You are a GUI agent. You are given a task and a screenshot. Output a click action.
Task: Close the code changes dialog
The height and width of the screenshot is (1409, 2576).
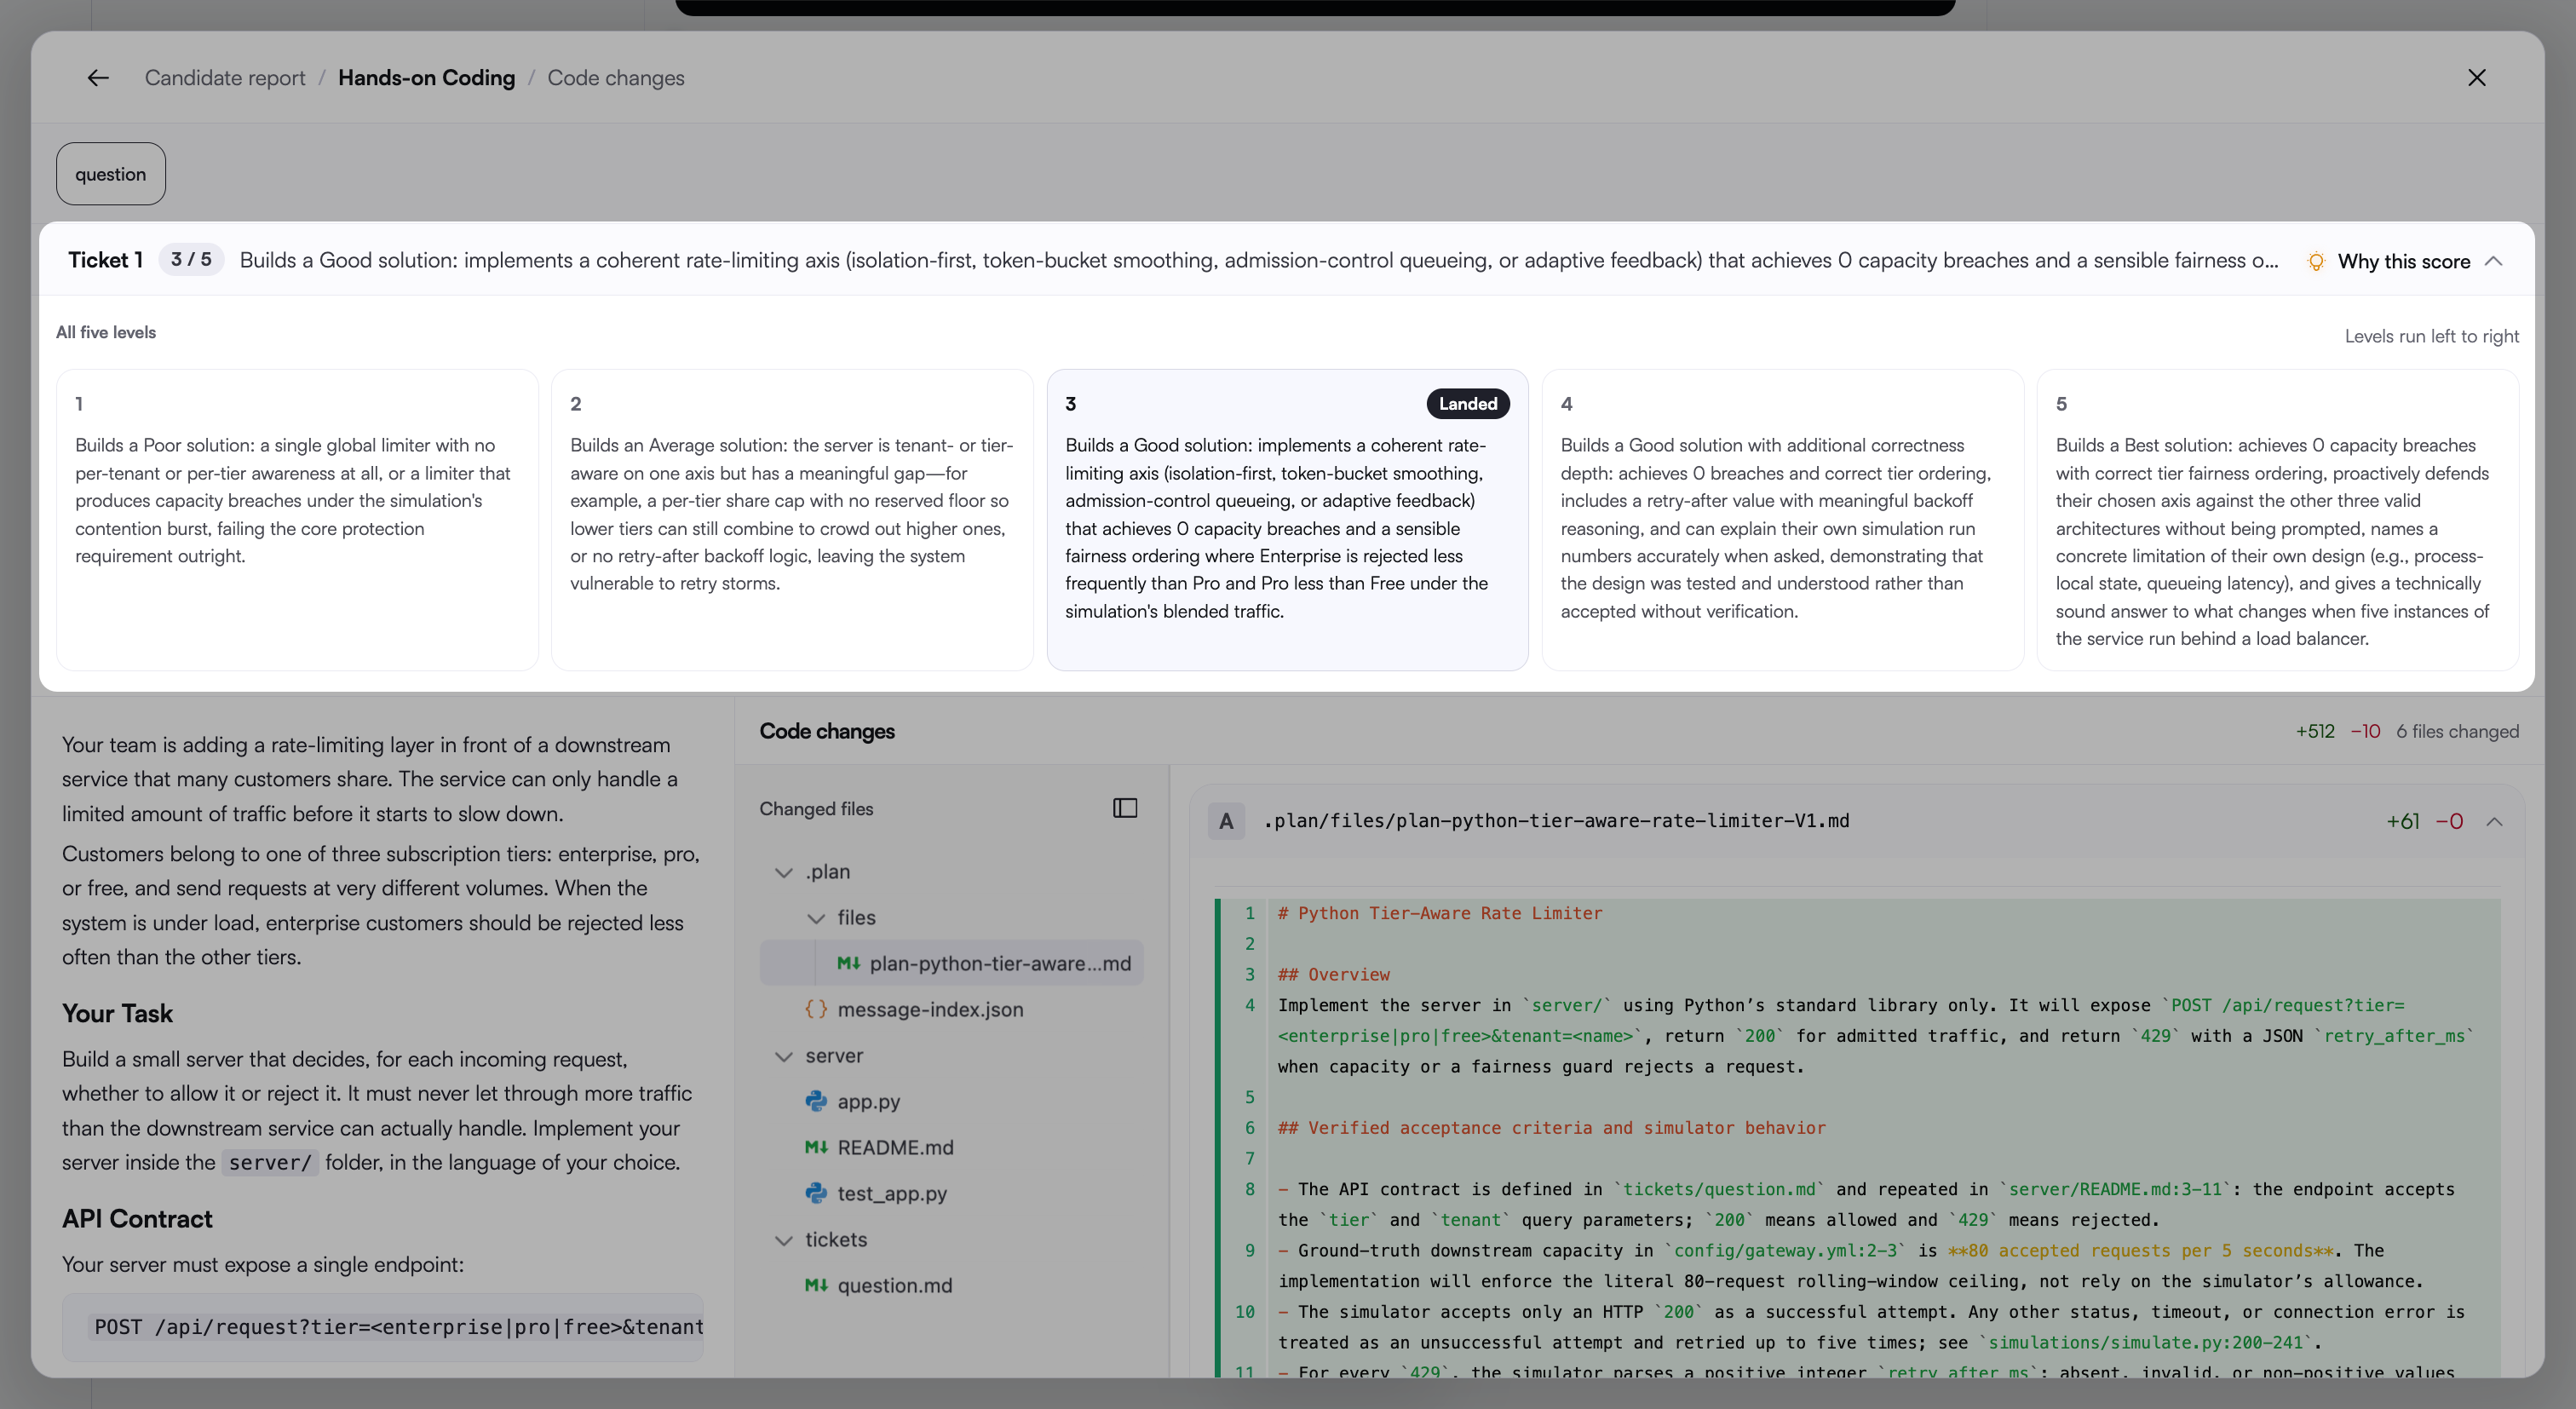2476,78
